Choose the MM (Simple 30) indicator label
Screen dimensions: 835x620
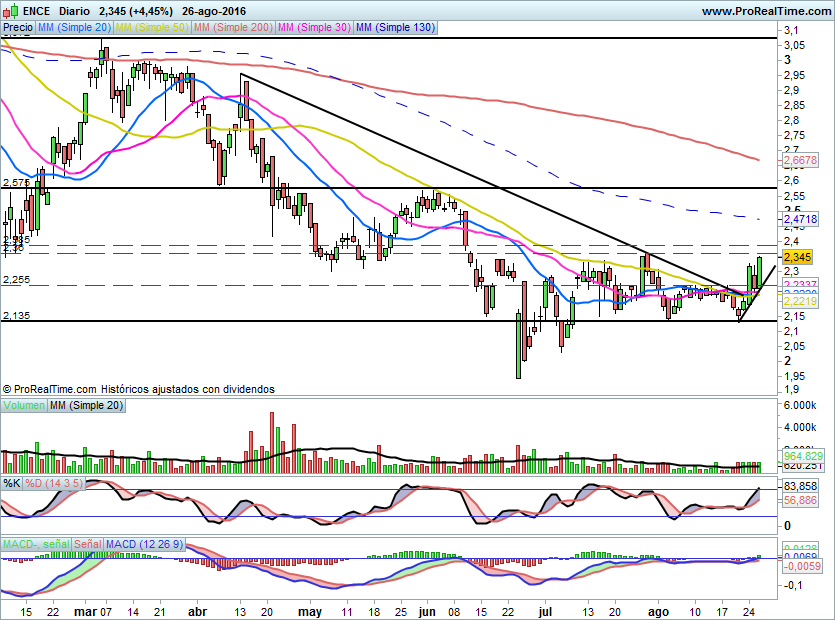tap(314, 27)
